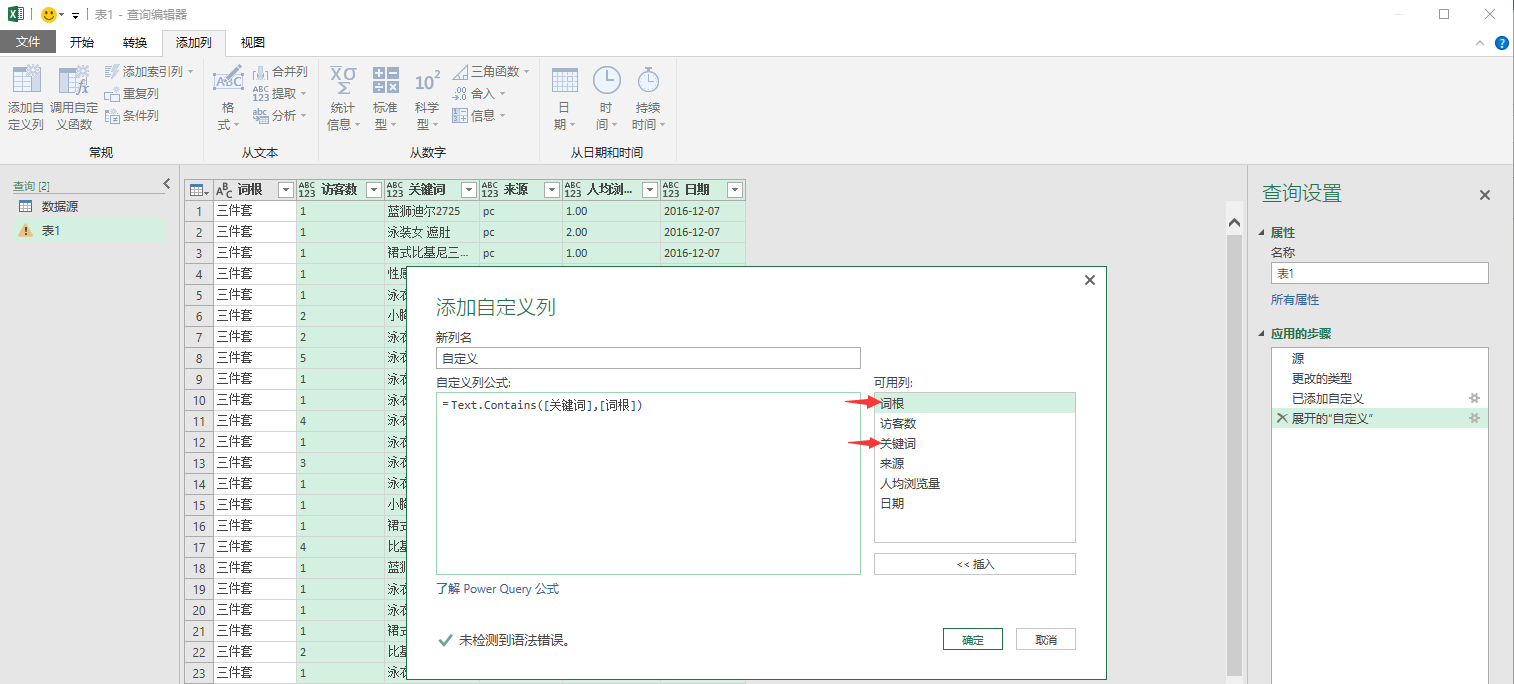Screen dimensions: 1514x684
Task: Open filter dropdown for 词根 column
Action: [x=285, y=190]
